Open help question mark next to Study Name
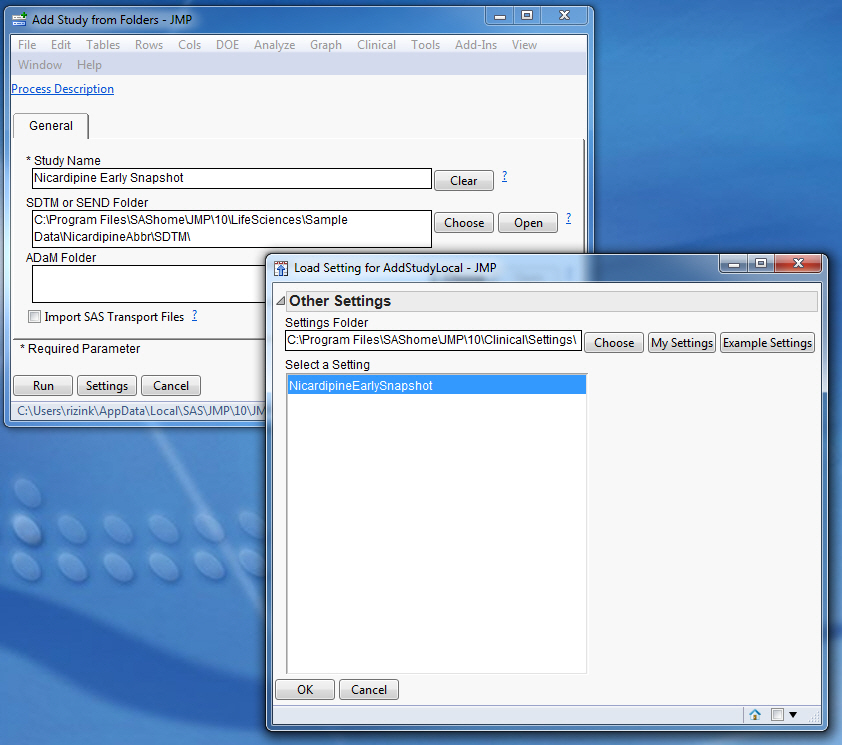 [x=505, y=176]
